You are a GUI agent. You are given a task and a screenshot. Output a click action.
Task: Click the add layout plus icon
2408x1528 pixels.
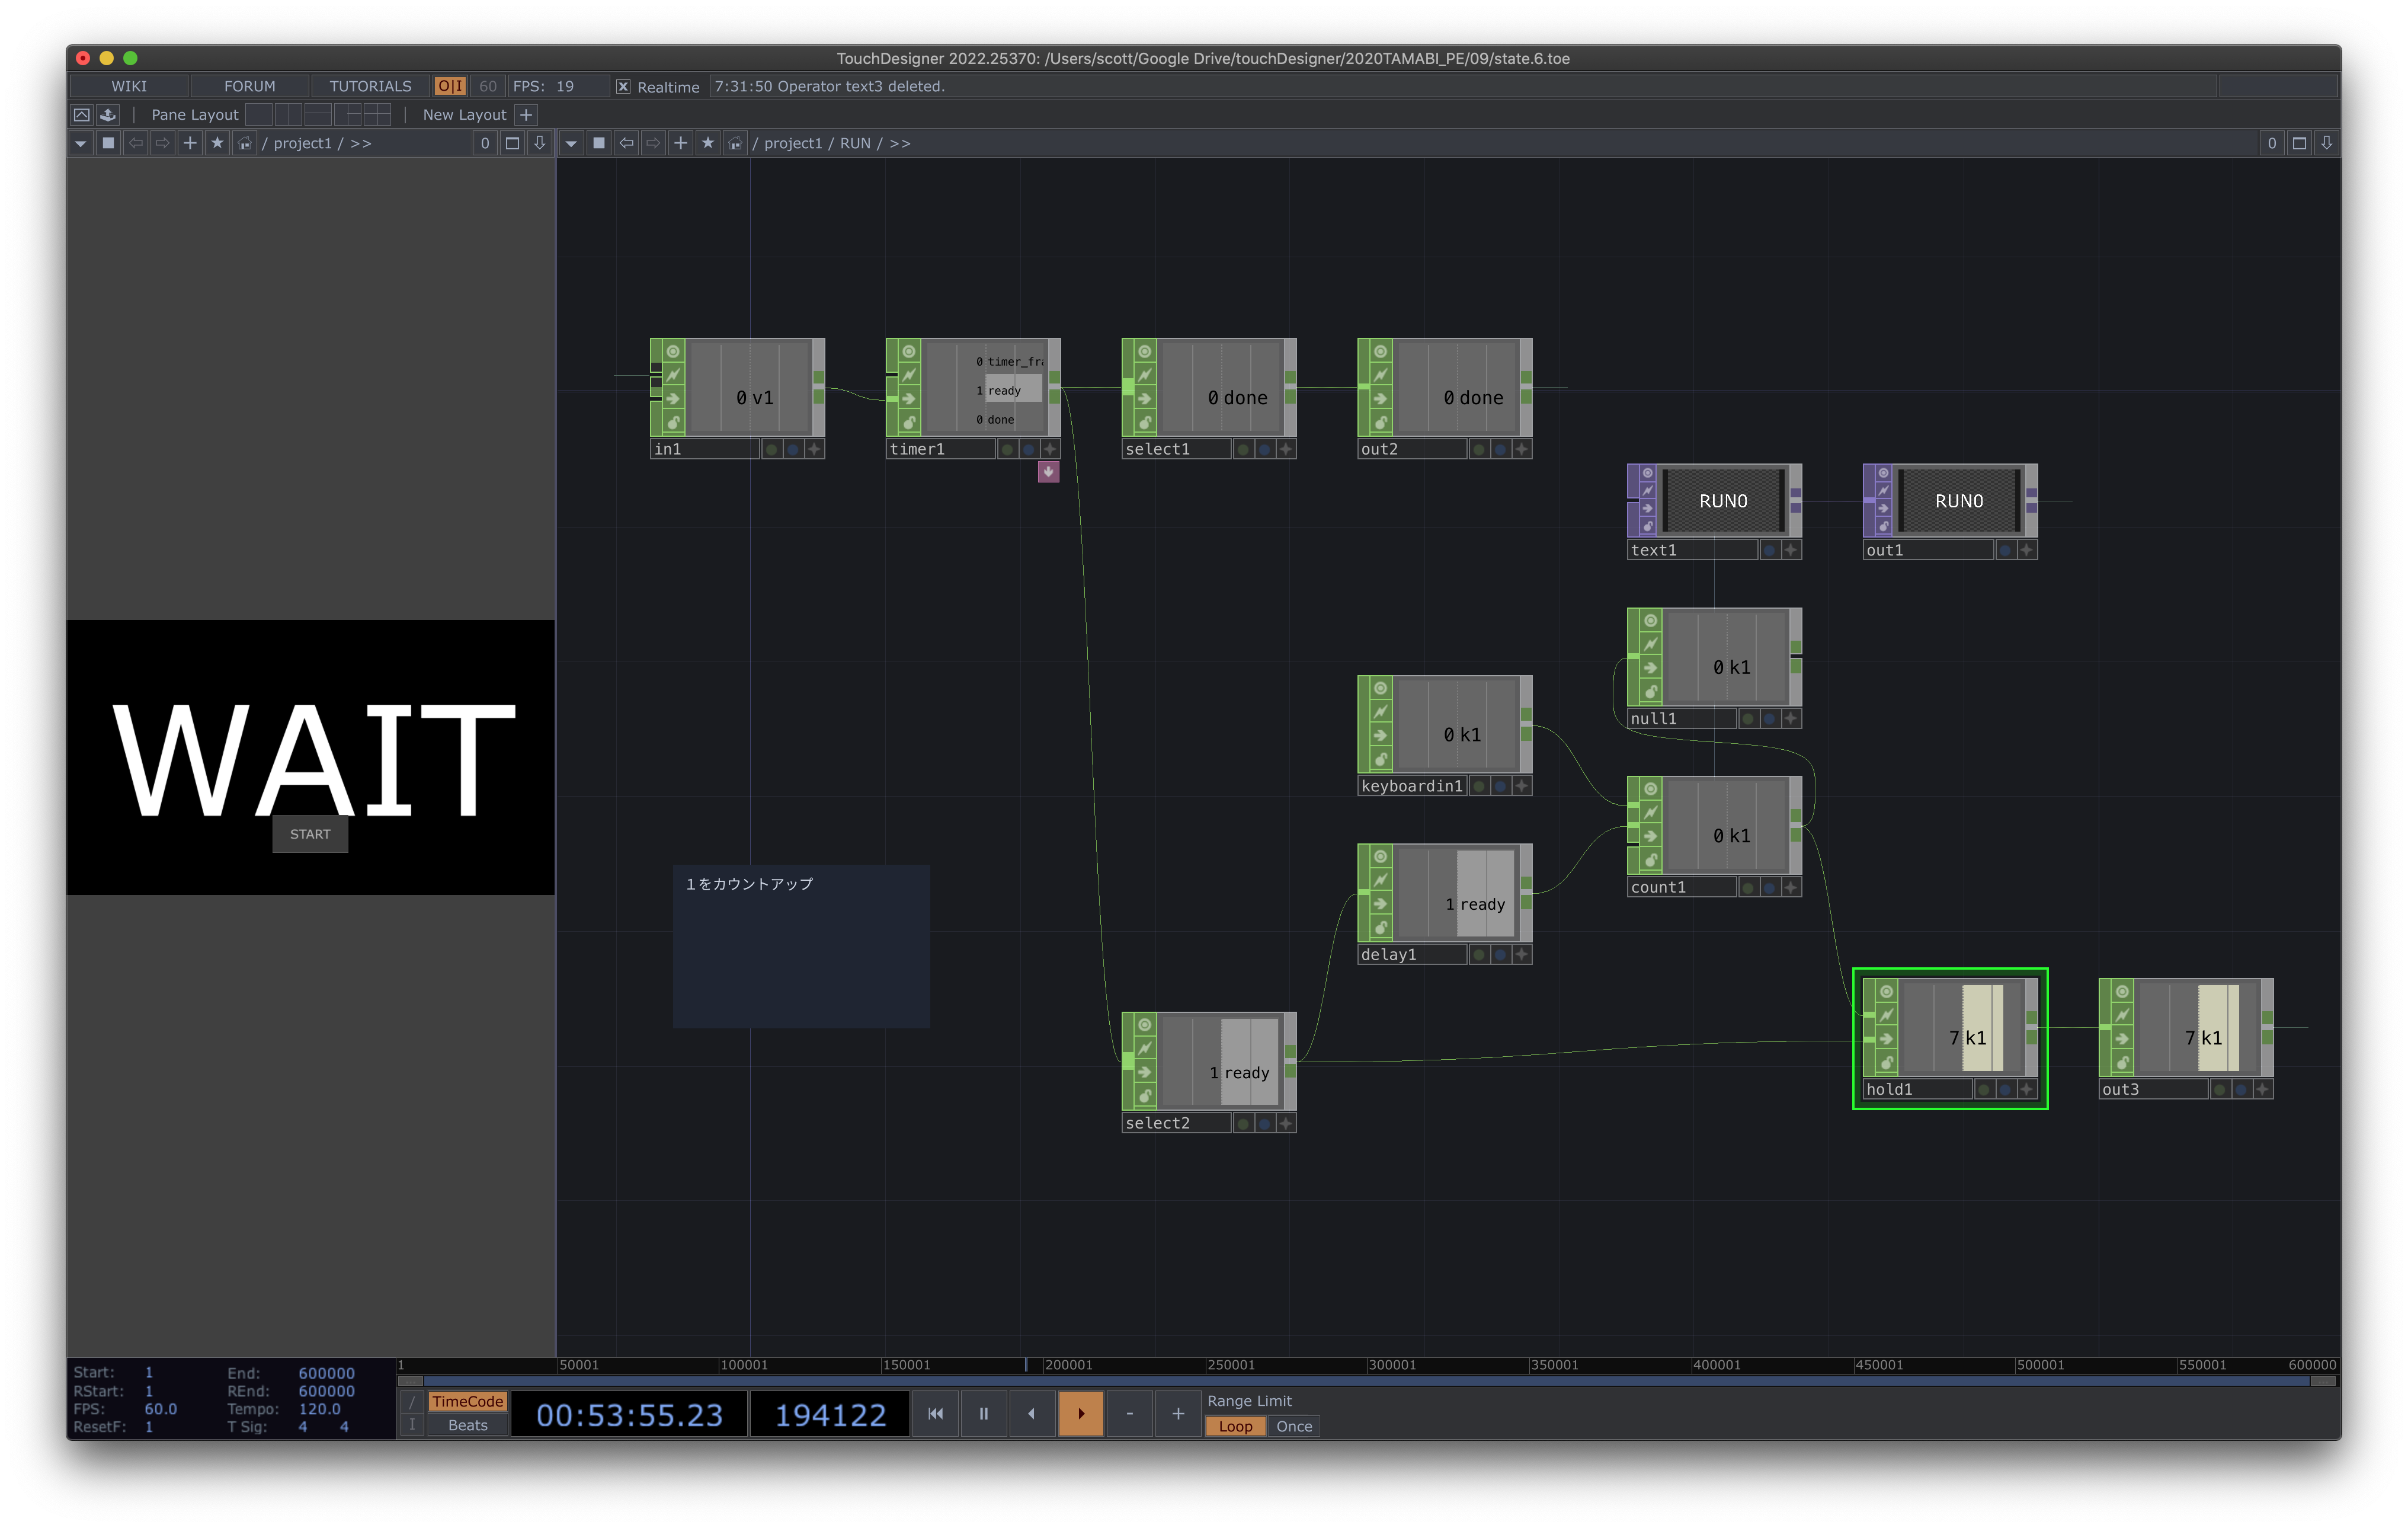(526, 114)
